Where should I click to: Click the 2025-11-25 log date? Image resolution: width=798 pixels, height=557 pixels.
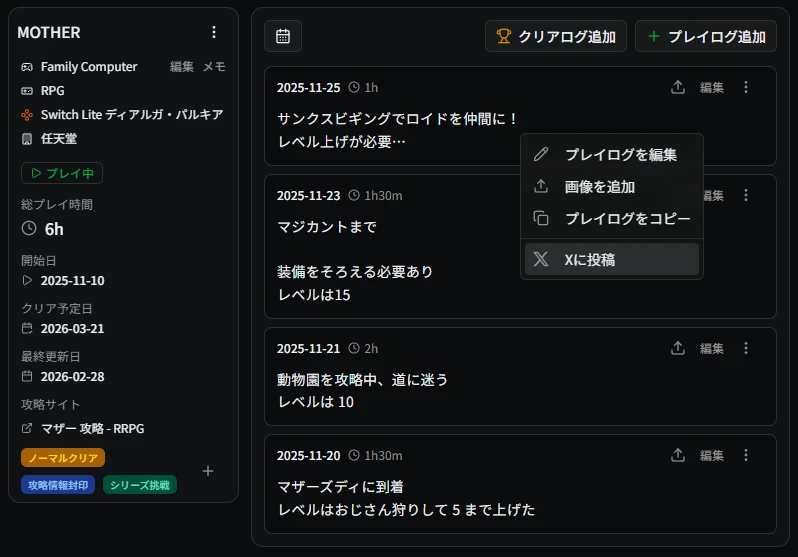[x=308, y=88]
